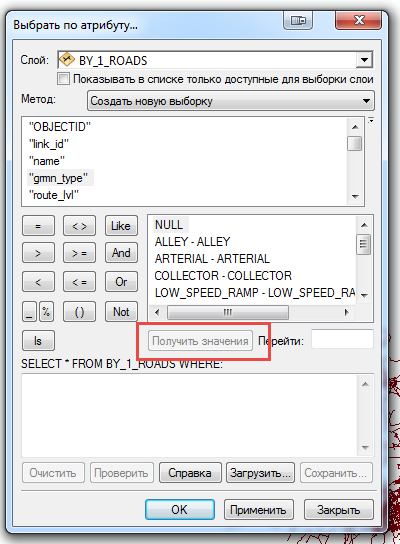Click the window layout icon in title bar
This screenshot has height=544, width=400.
point(298,20)
